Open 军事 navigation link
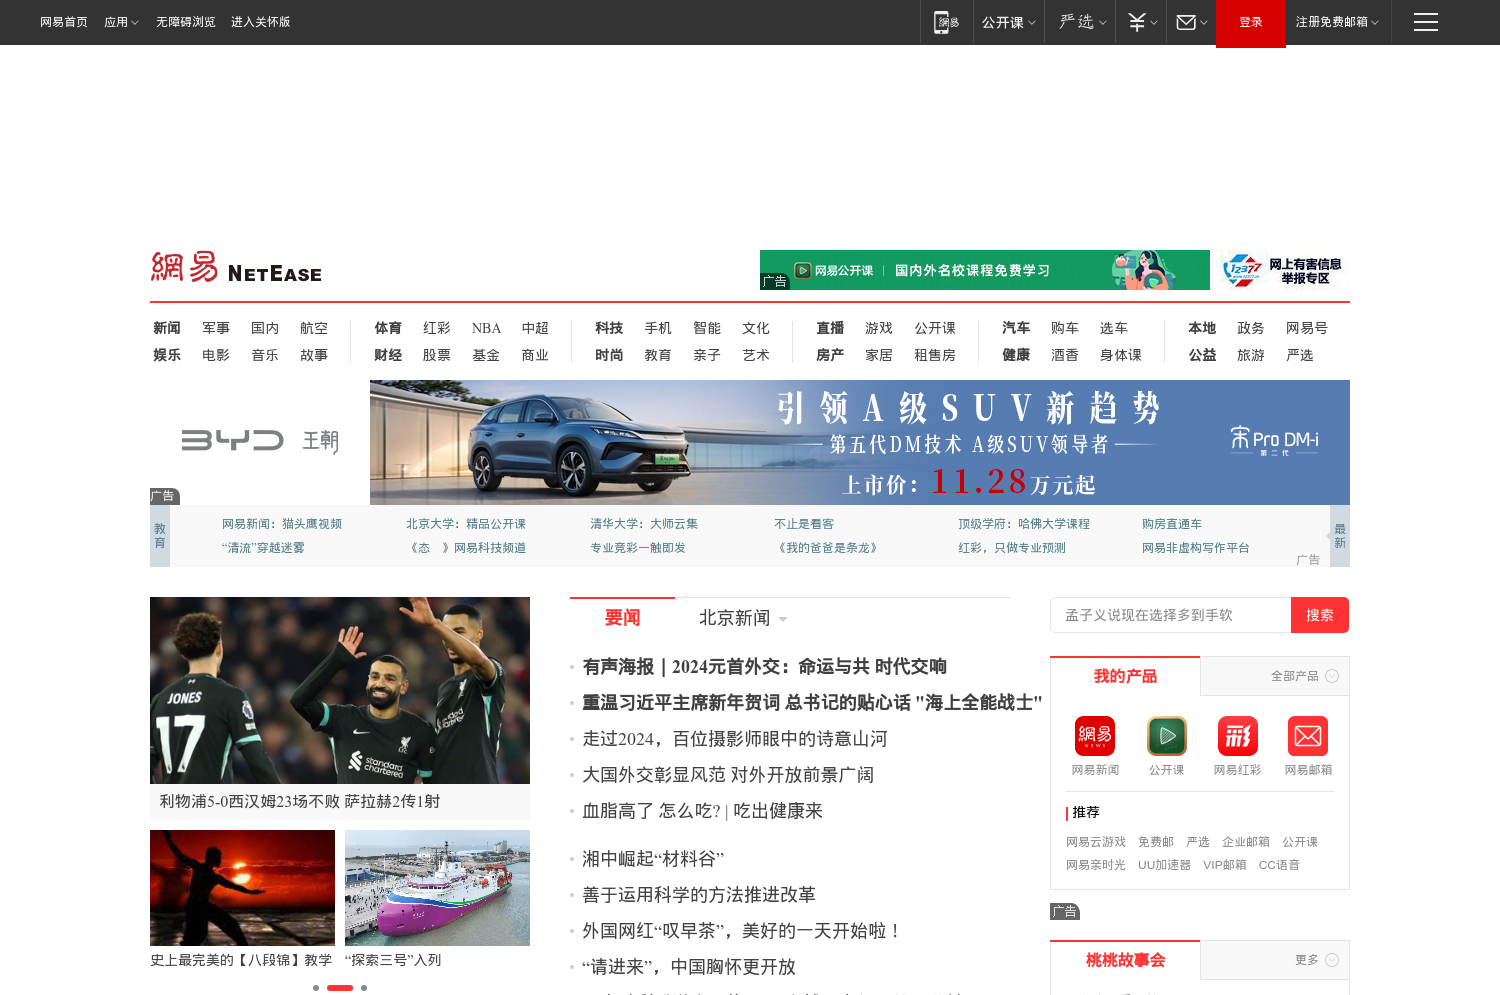Screen dimensions: 1500x995 (x=216, y=328)
